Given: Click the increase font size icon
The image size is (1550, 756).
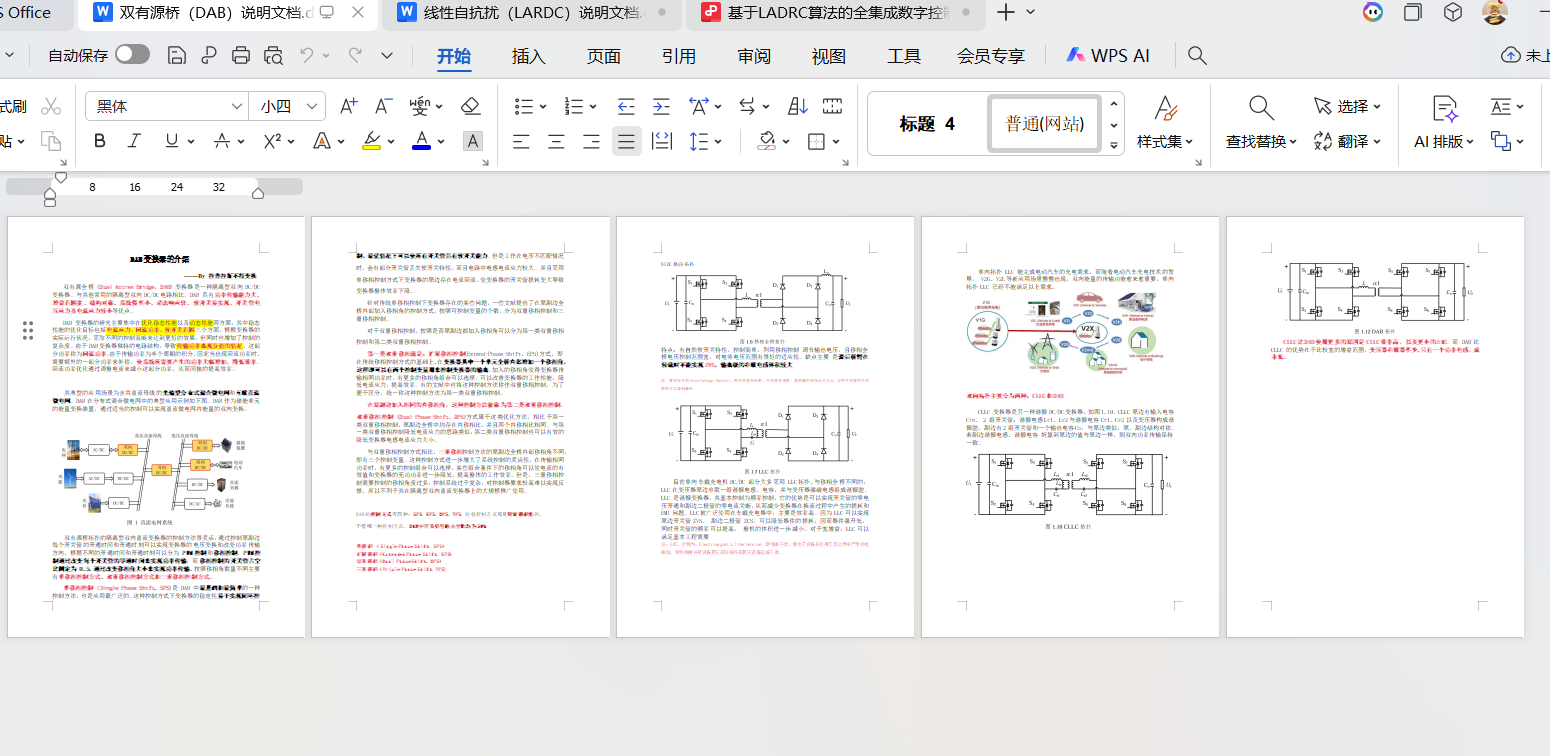Looking at the screenshot, I should (348, 106).
